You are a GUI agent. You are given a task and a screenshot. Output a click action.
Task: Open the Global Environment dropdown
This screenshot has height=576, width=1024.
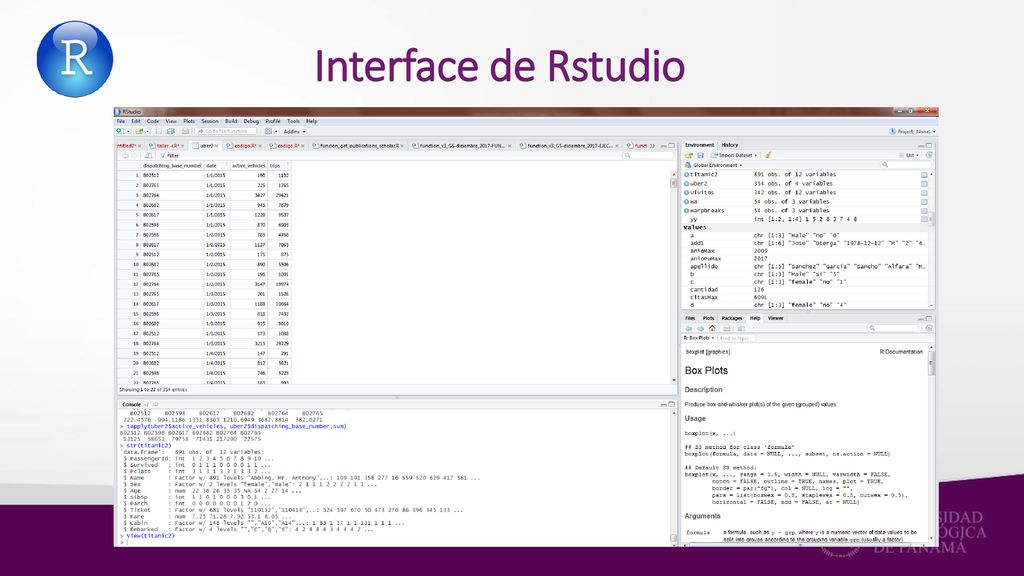point(714,165)
